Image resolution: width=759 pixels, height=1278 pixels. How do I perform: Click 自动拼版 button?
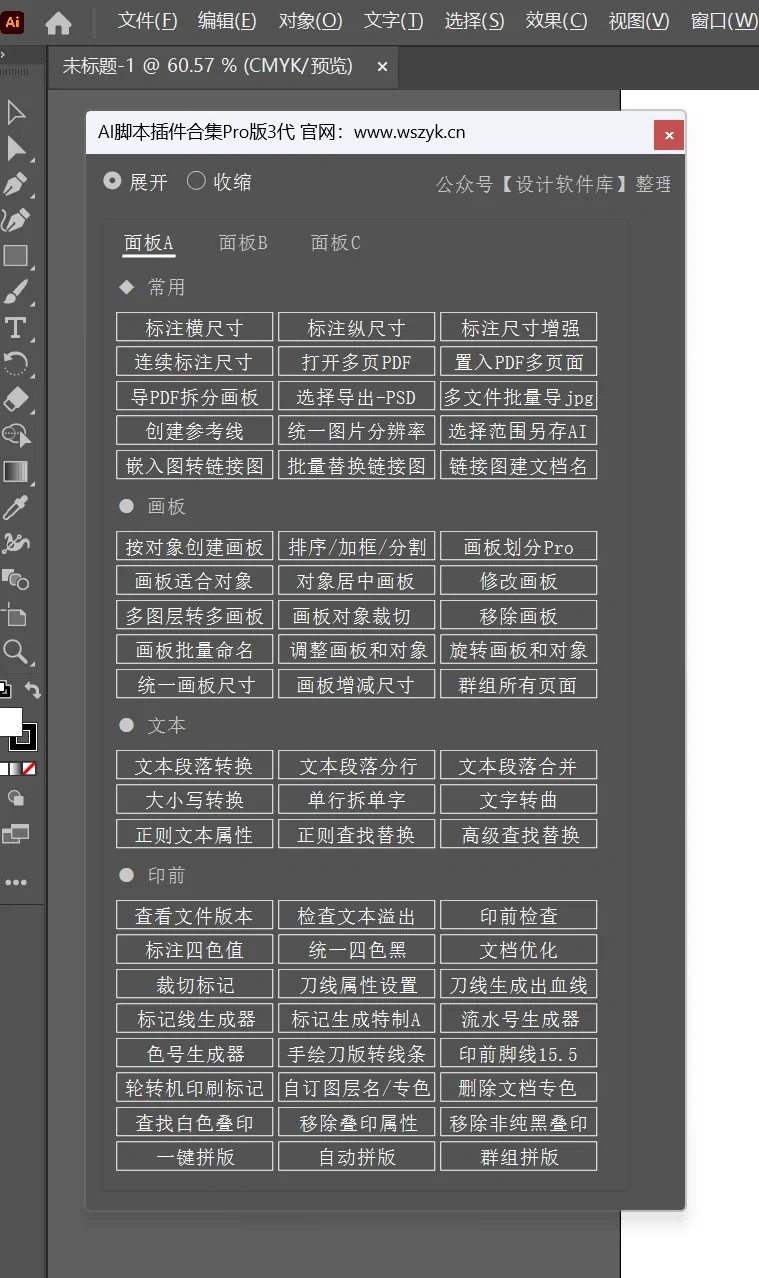[357, 1156]
